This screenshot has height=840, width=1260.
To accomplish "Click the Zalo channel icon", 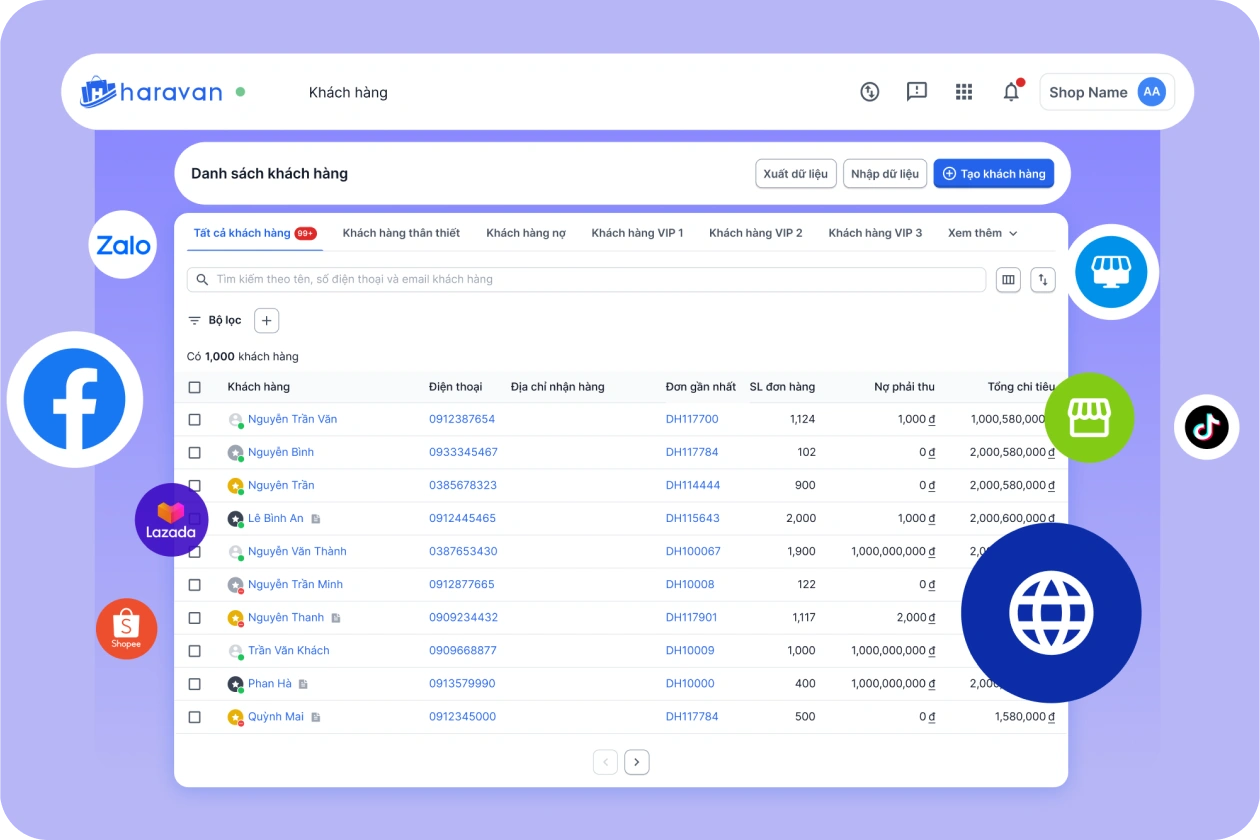I will pyautogui.click(x=123, y=246).
